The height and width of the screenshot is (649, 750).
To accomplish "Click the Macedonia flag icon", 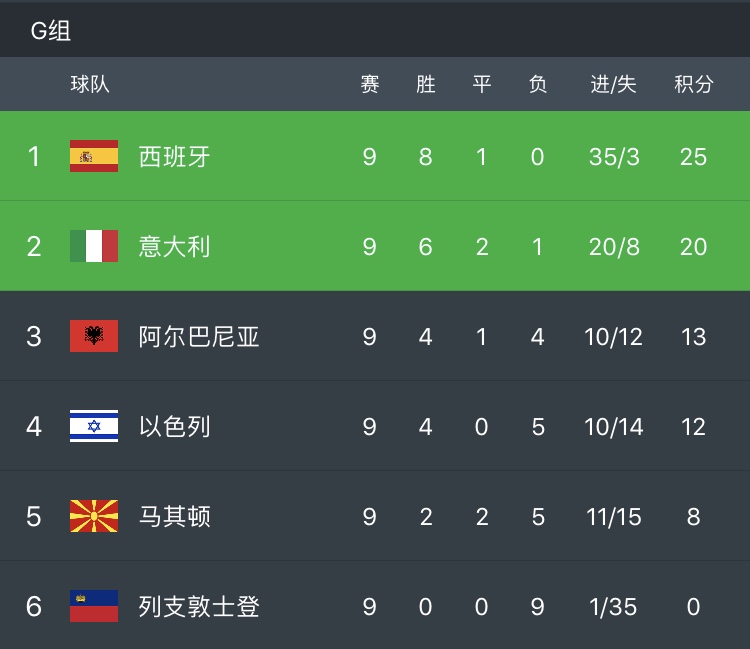I will pyautogui.click(x=94, y=516).
